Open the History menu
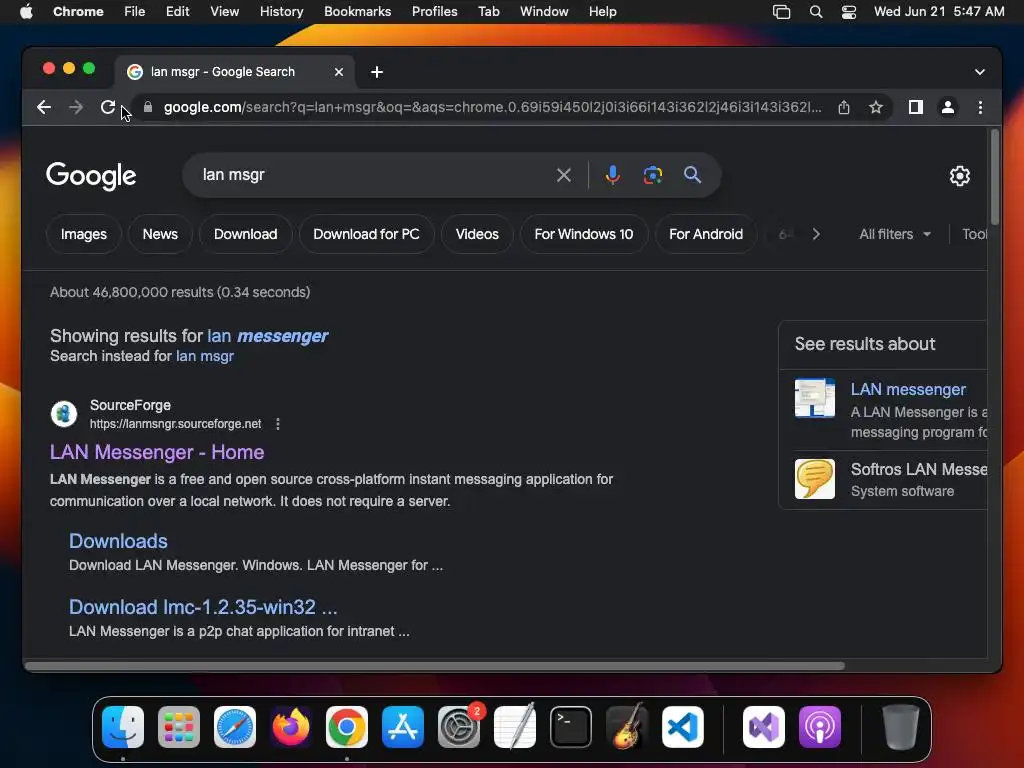 tap(281, 12)
